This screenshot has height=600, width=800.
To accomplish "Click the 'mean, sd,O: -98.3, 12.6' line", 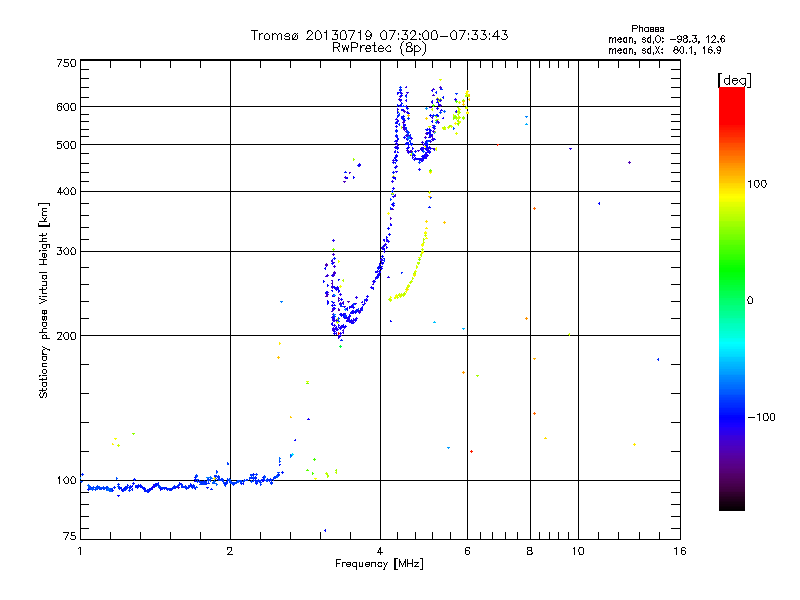I will click(x=666, y=39).
